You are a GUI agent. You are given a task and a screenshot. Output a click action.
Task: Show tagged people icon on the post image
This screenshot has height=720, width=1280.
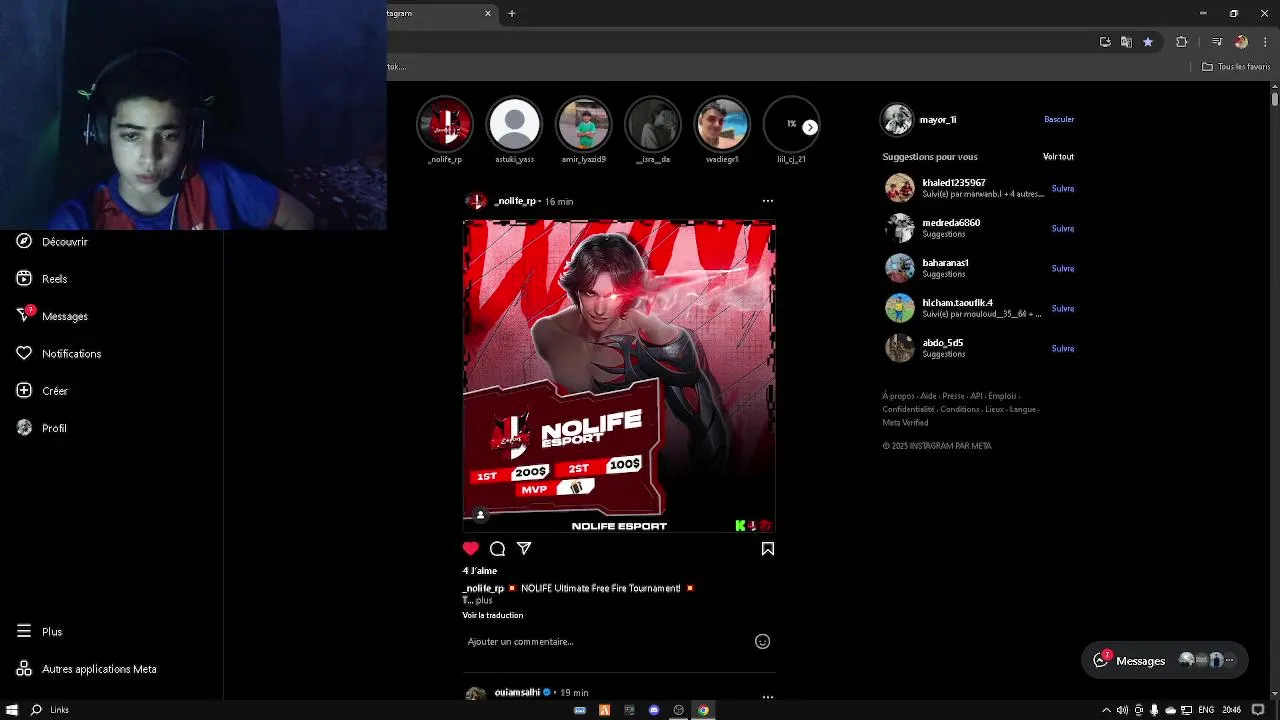coord(480,515)
